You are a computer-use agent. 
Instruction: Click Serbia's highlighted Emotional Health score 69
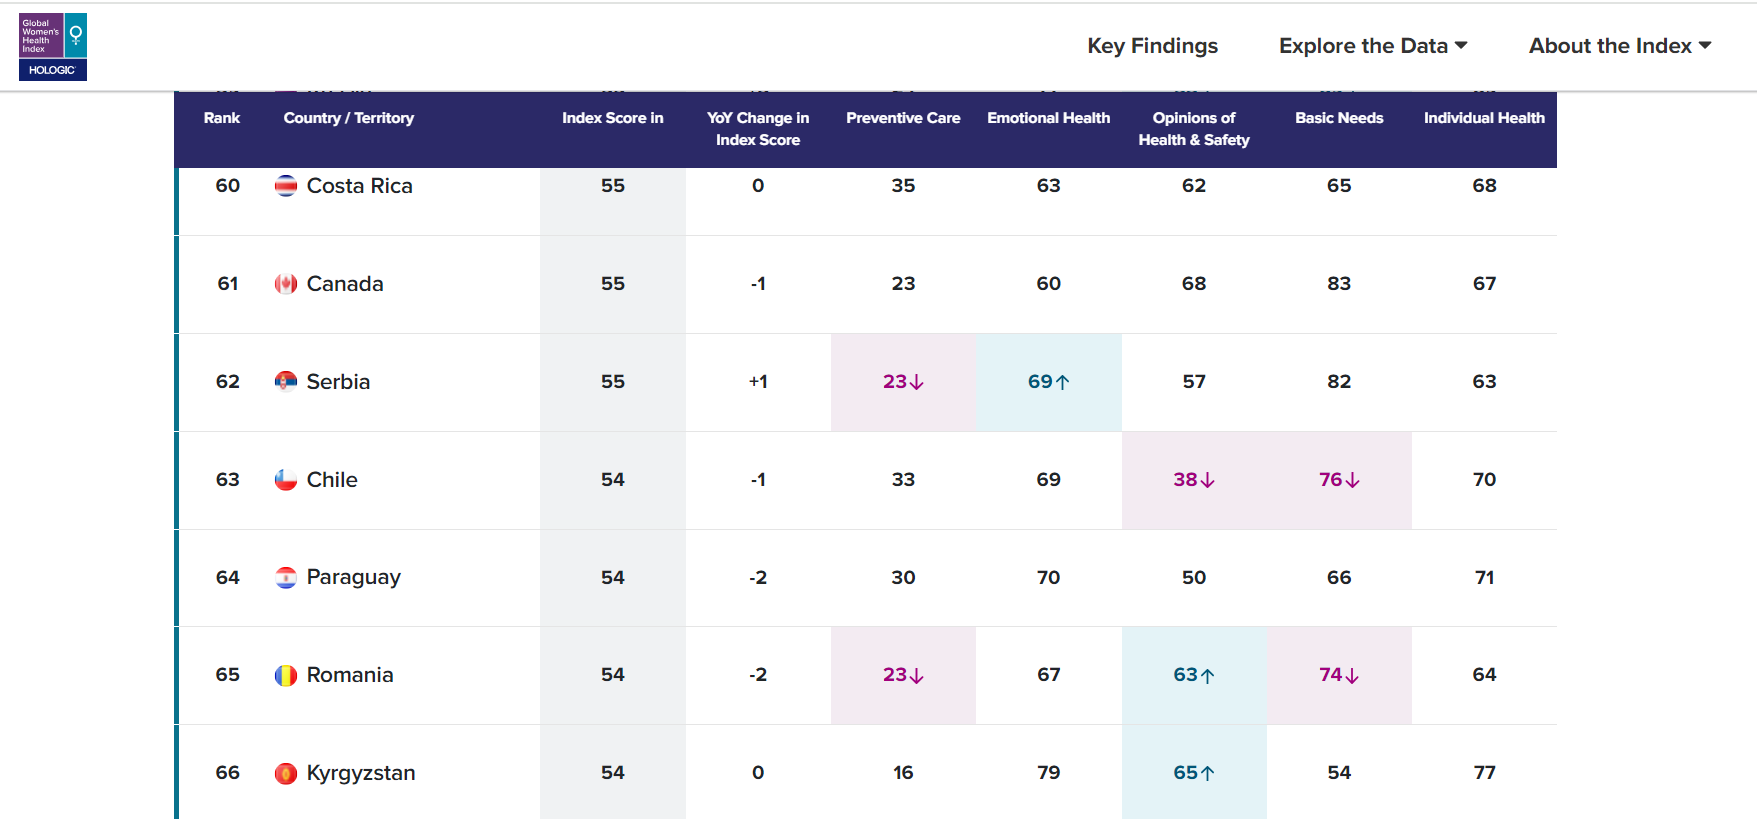click(1048, 382)
